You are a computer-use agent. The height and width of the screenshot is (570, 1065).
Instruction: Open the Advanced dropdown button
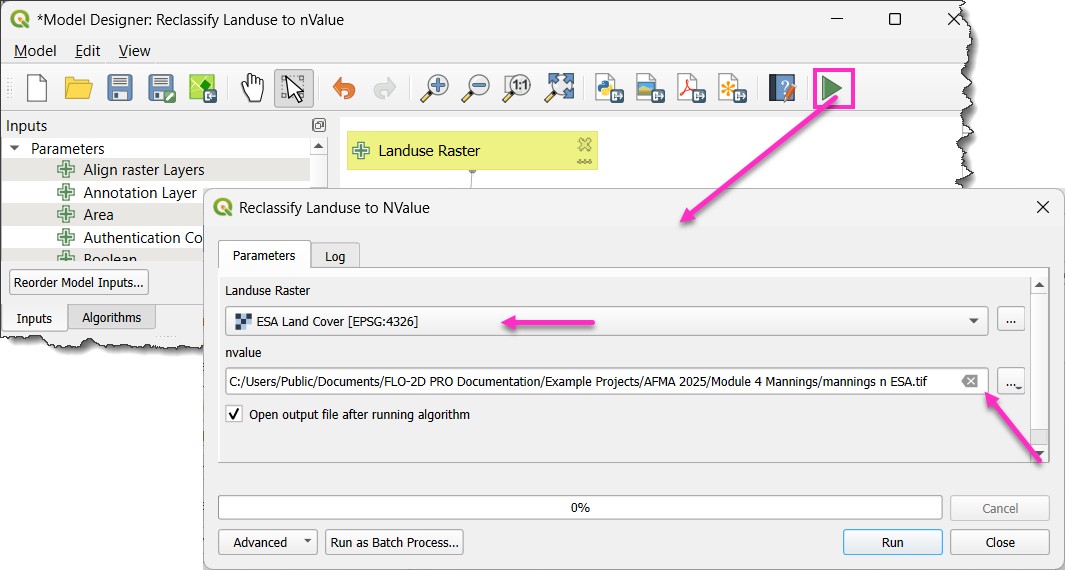coord(267,542)
